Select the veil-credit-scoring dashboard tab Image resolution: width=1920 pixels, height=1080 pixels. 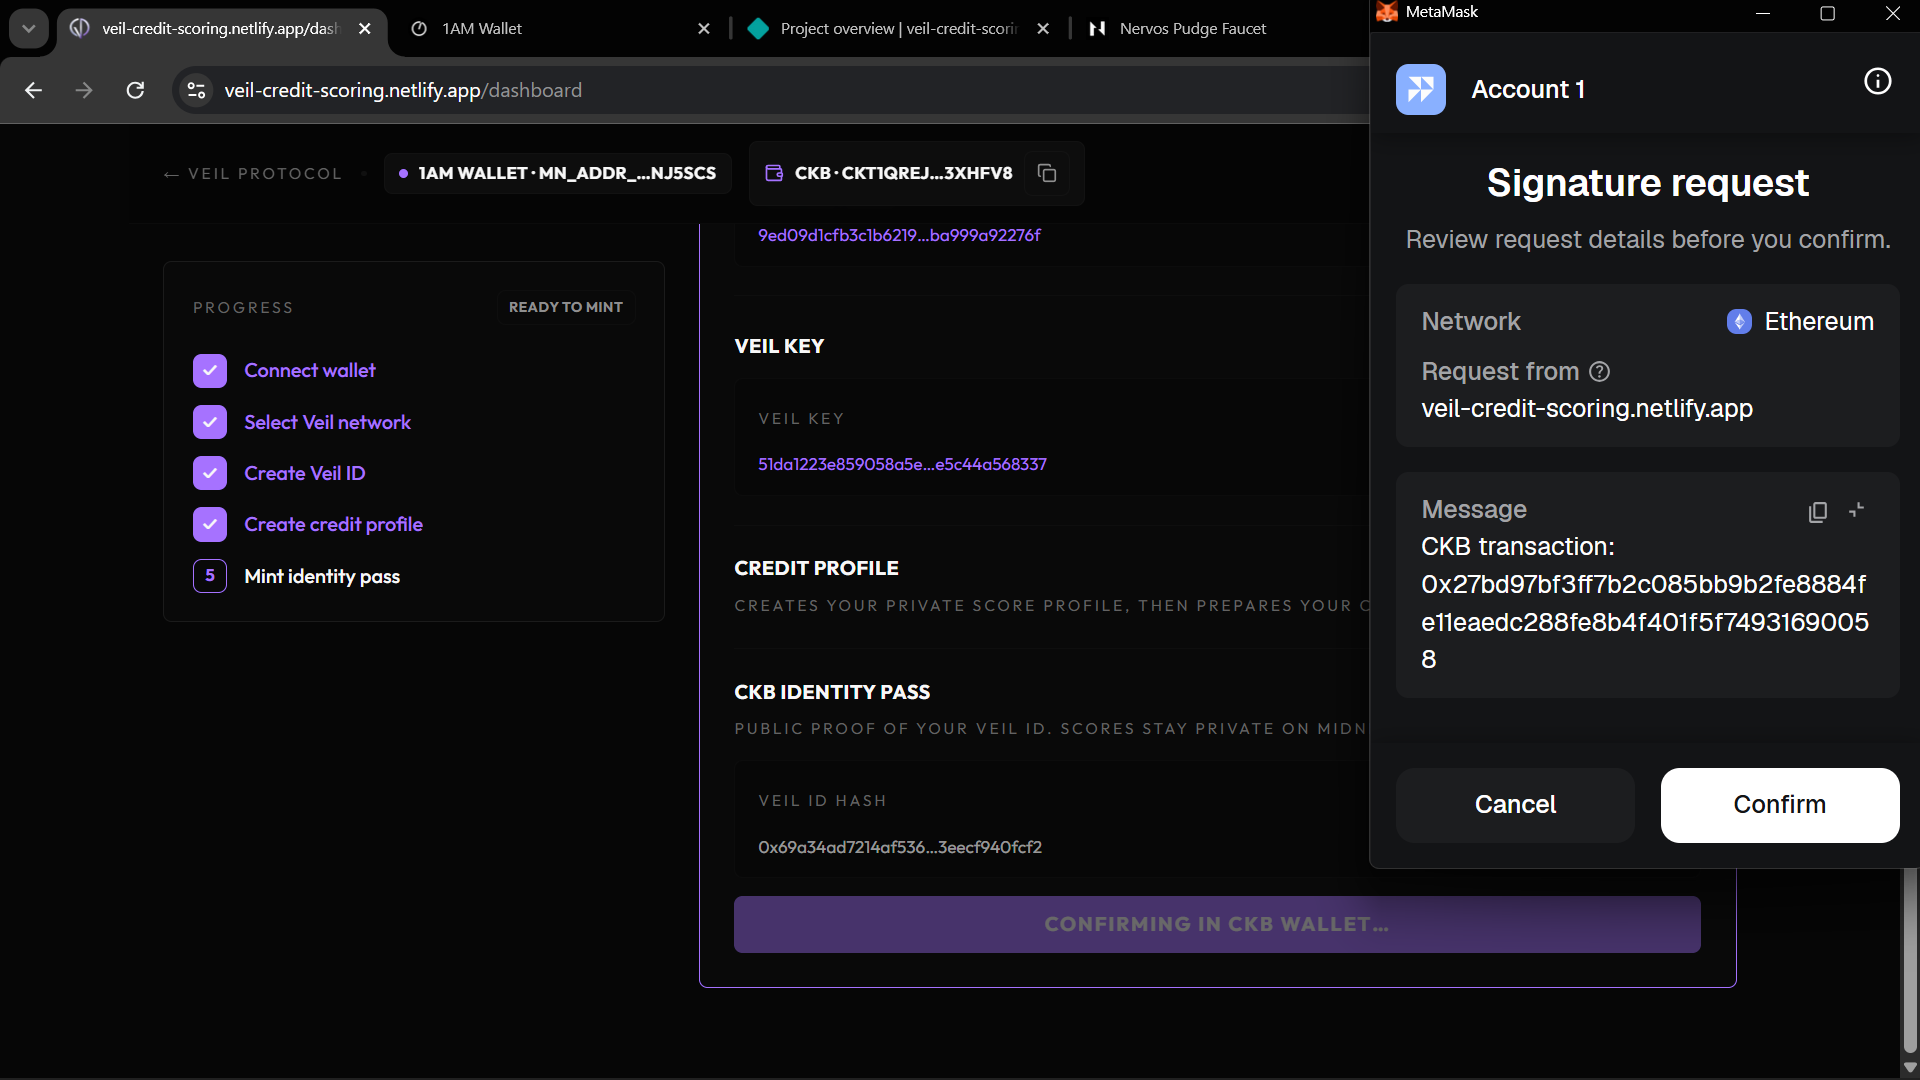pyautogui.click(x=222, y=29)
